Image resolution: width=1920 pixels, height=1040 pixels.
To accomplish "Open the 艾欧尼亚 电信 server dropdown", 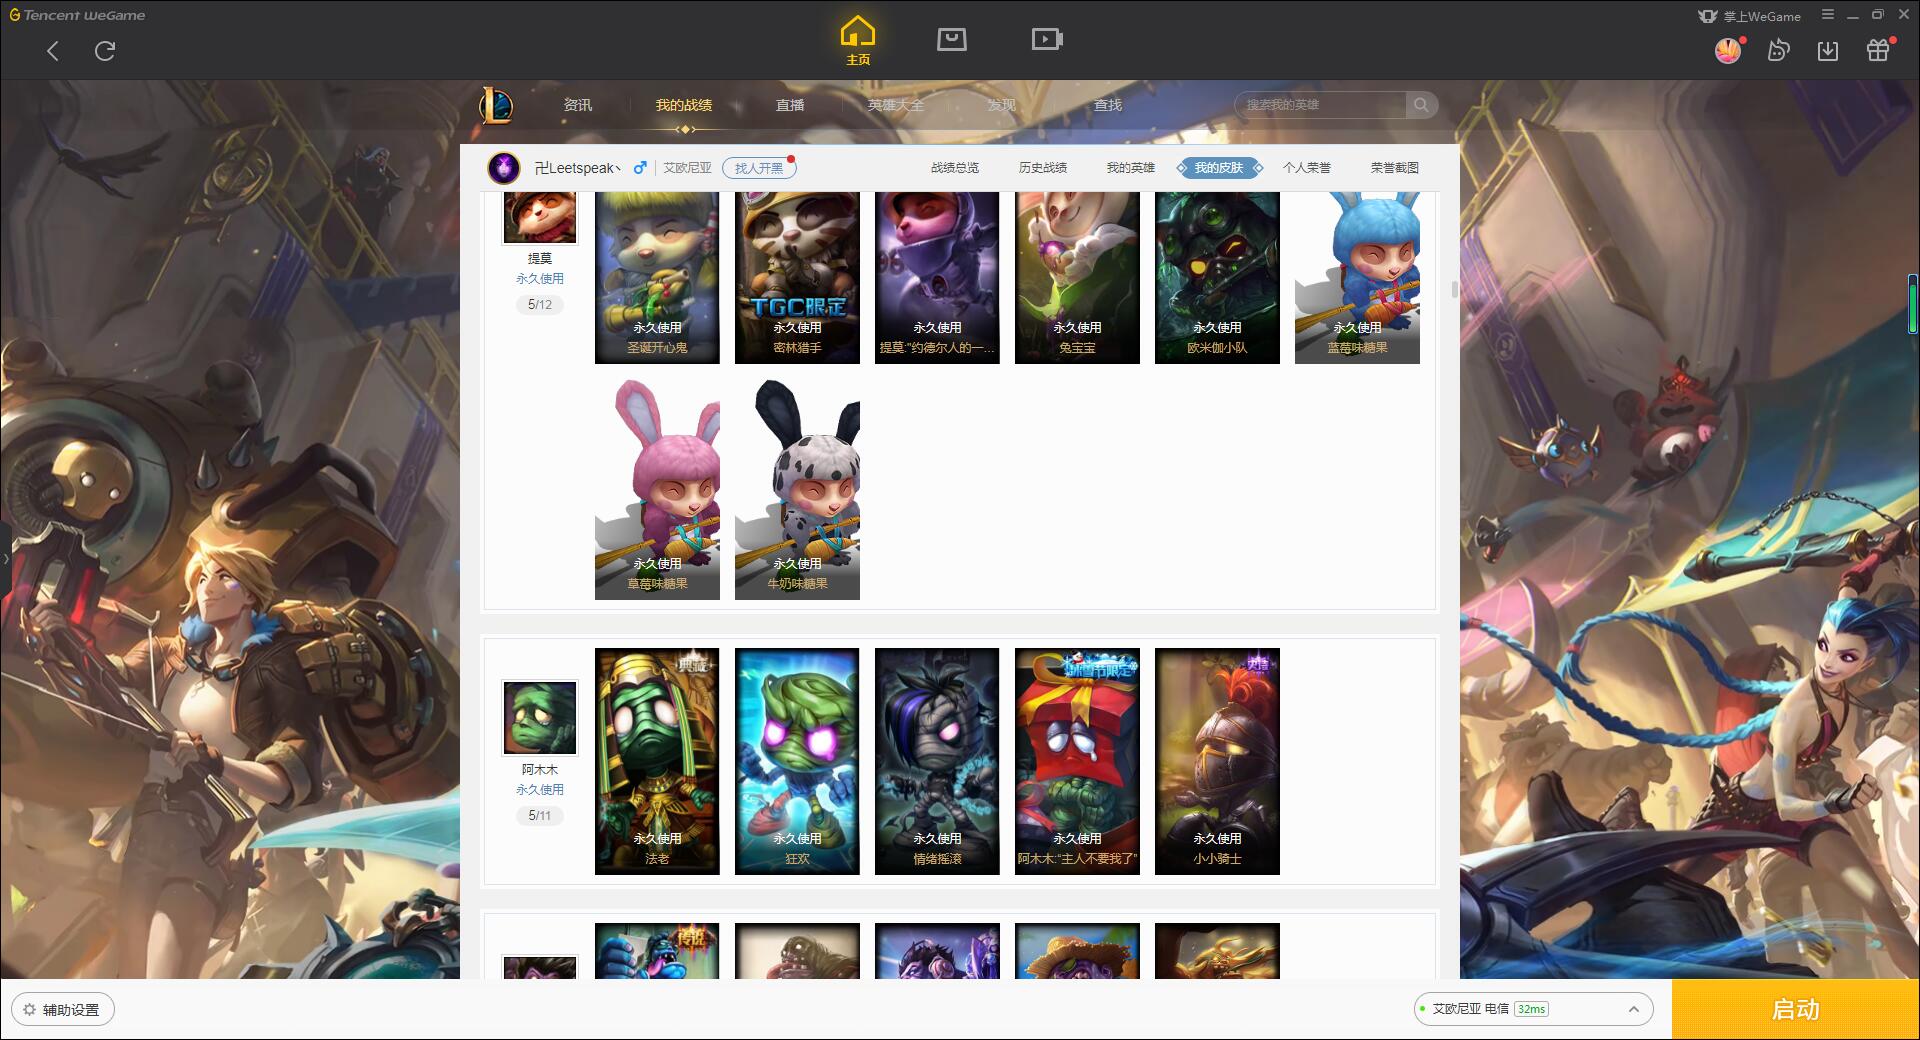I will [x=1533, y=1009].
